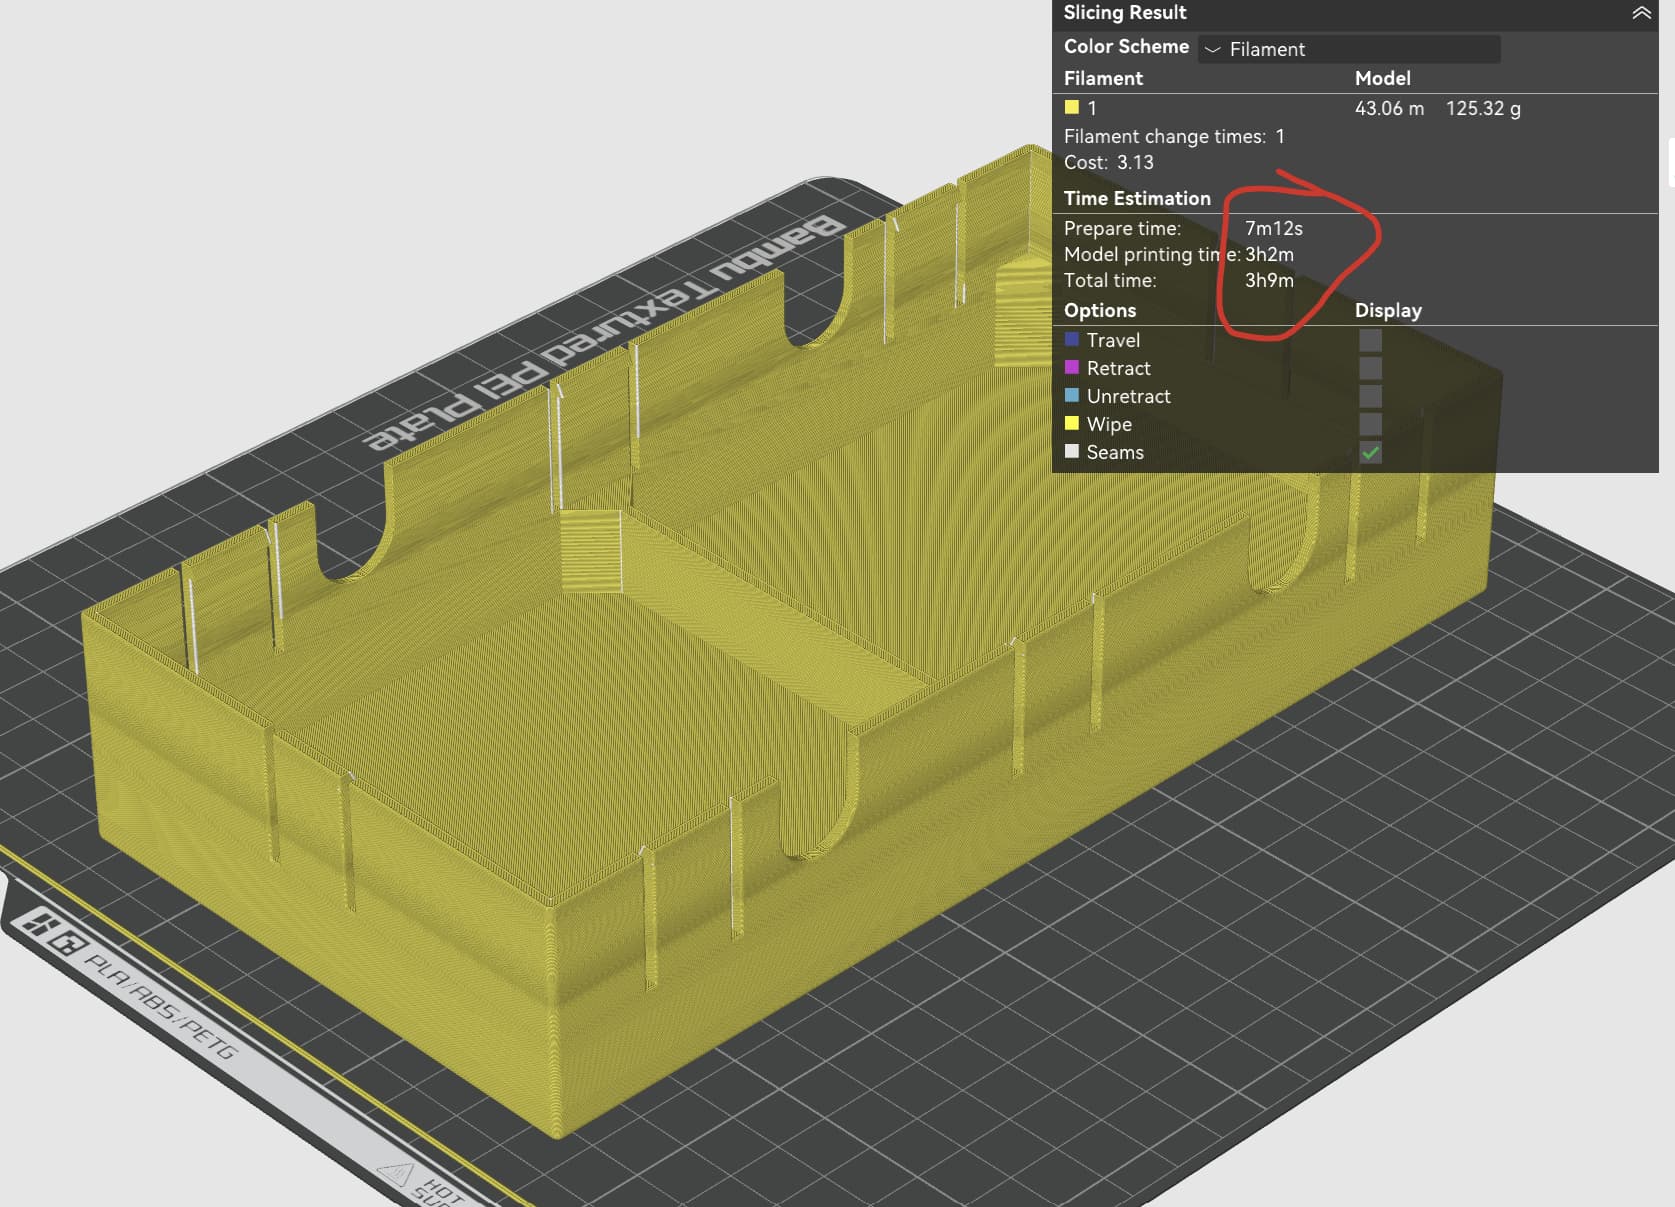Viewport: 1675px width, 1207px height.
Task: Click the magenta Retract color icon
Action: click(1072, 368)
